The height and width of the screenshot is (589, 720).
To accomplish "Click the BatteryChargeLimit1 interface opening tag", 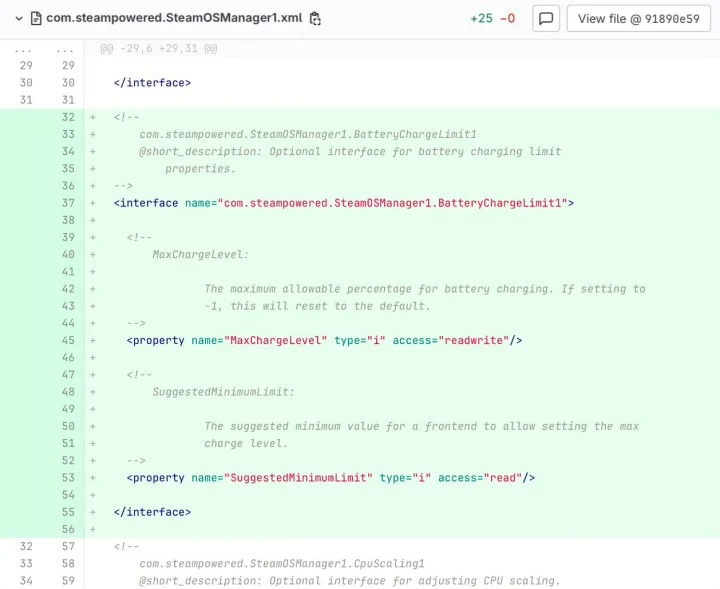I will pyautogui.click(x=343, y=203).
